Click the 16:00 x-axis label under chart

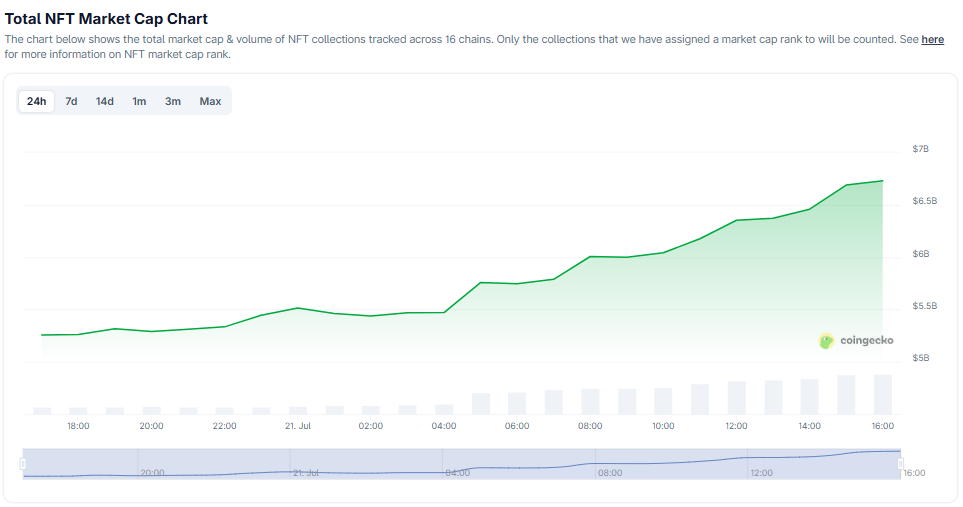(883, 426)
